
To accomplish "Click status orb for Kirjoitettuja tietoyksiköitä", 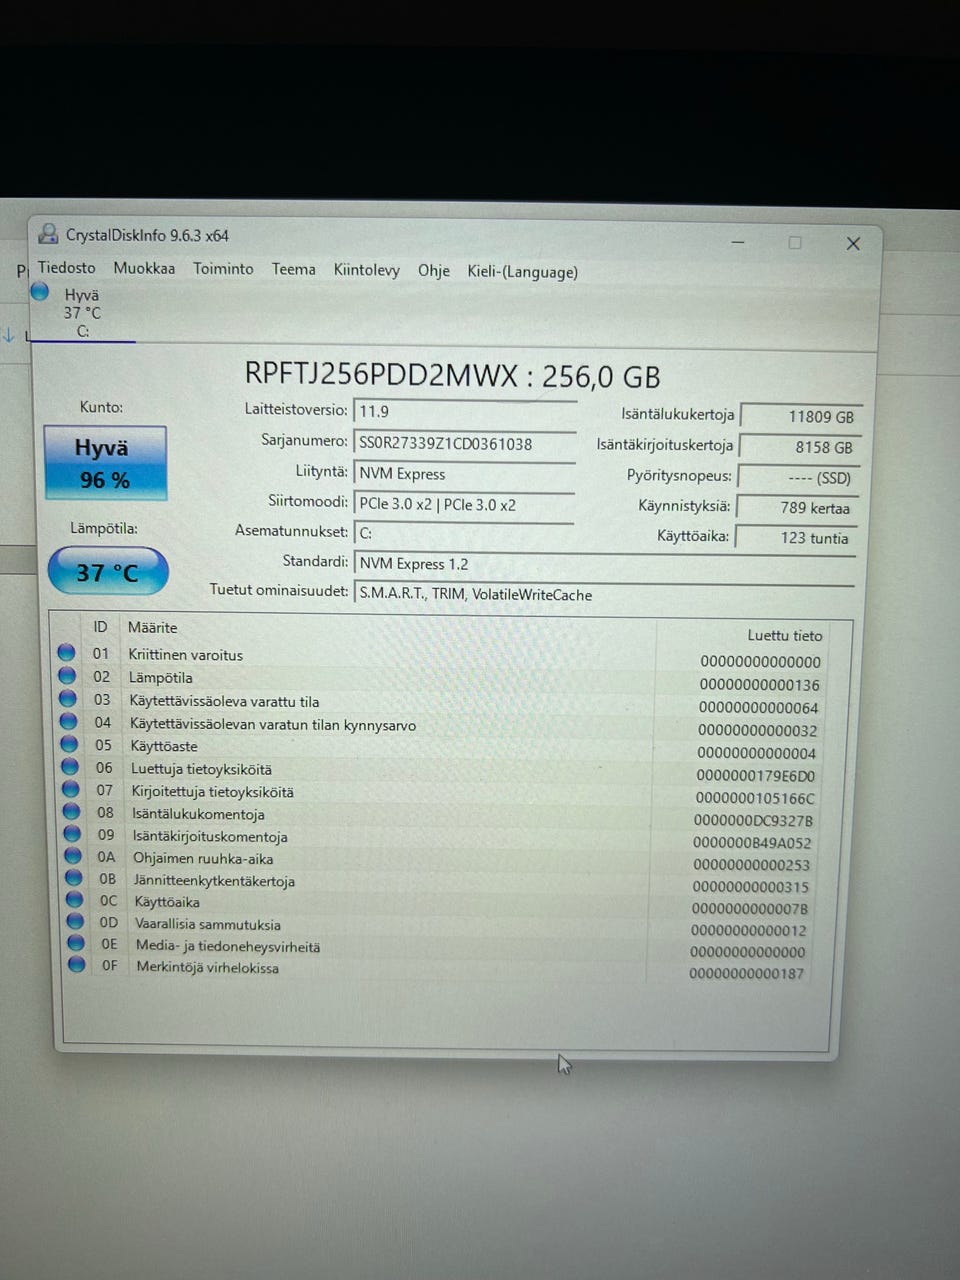I will [71, 789].
